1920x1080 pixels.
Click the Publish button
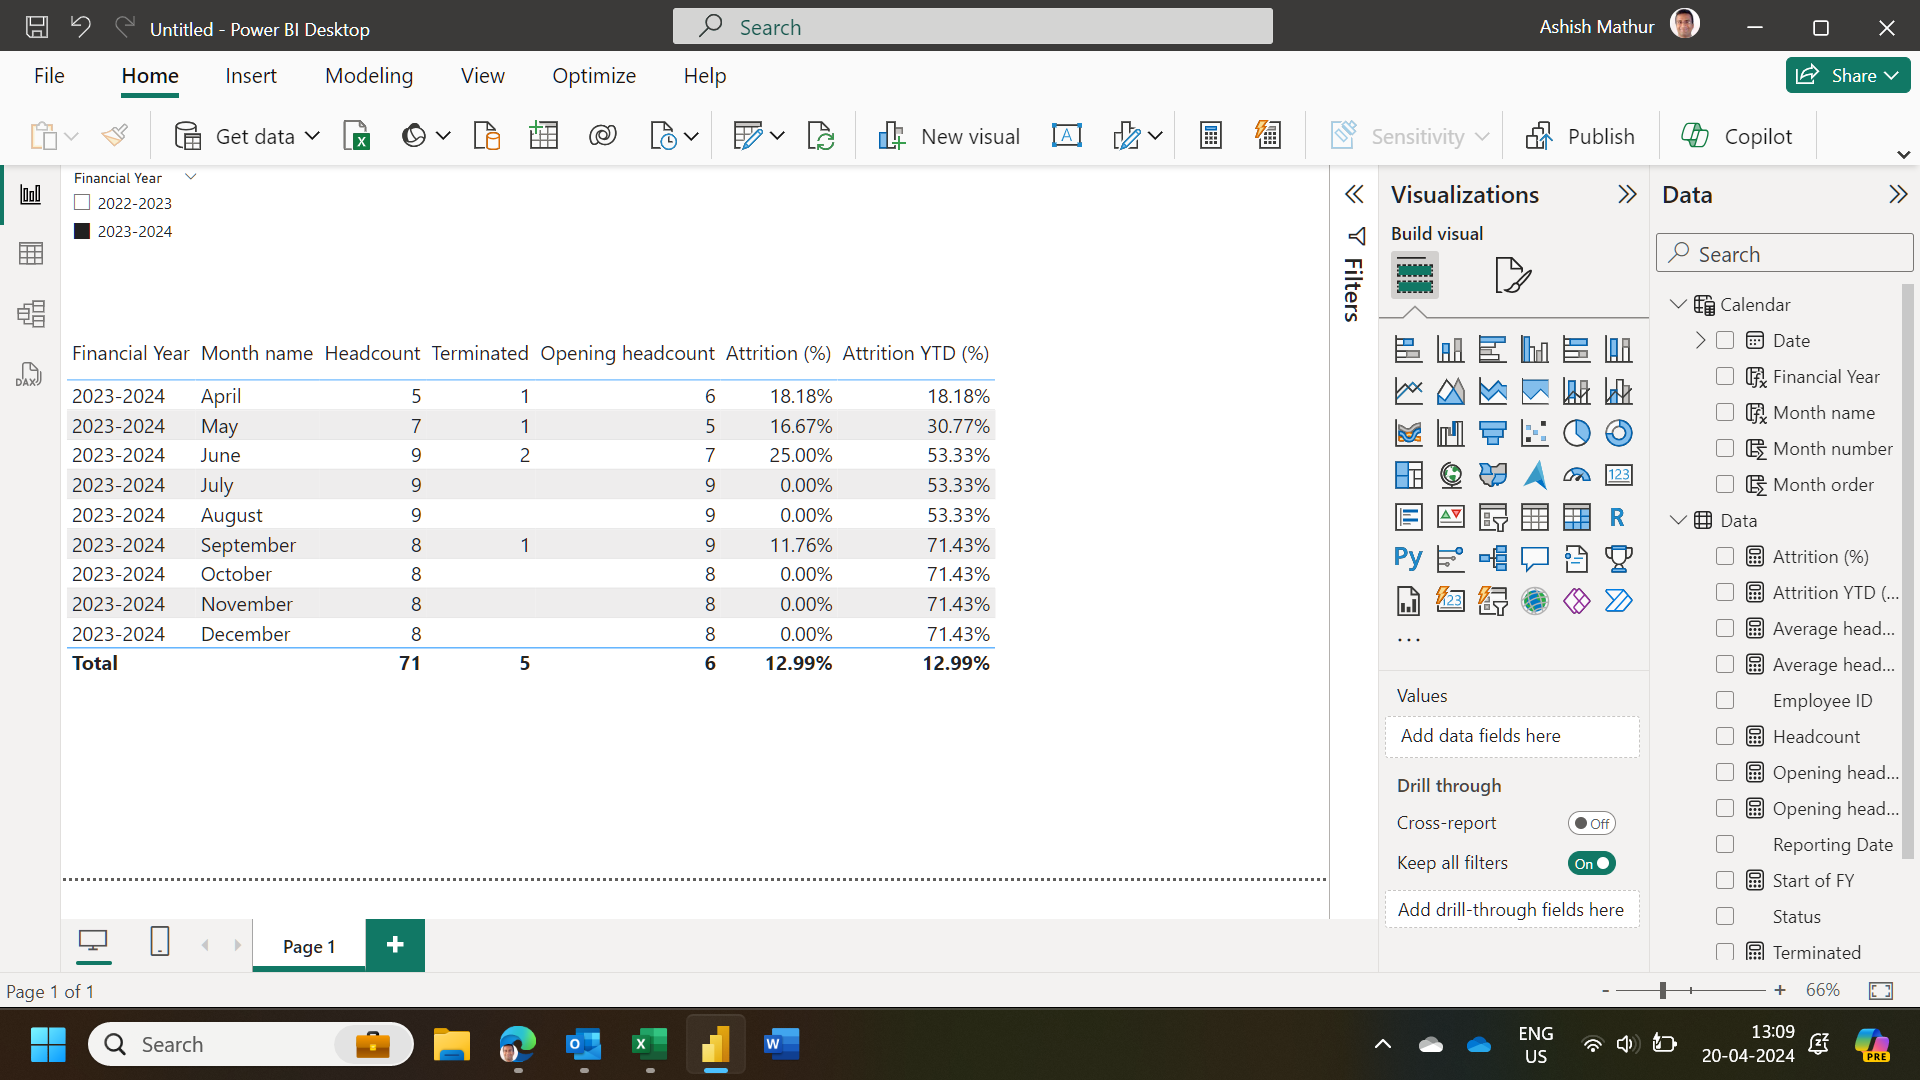pos(1580,136)
